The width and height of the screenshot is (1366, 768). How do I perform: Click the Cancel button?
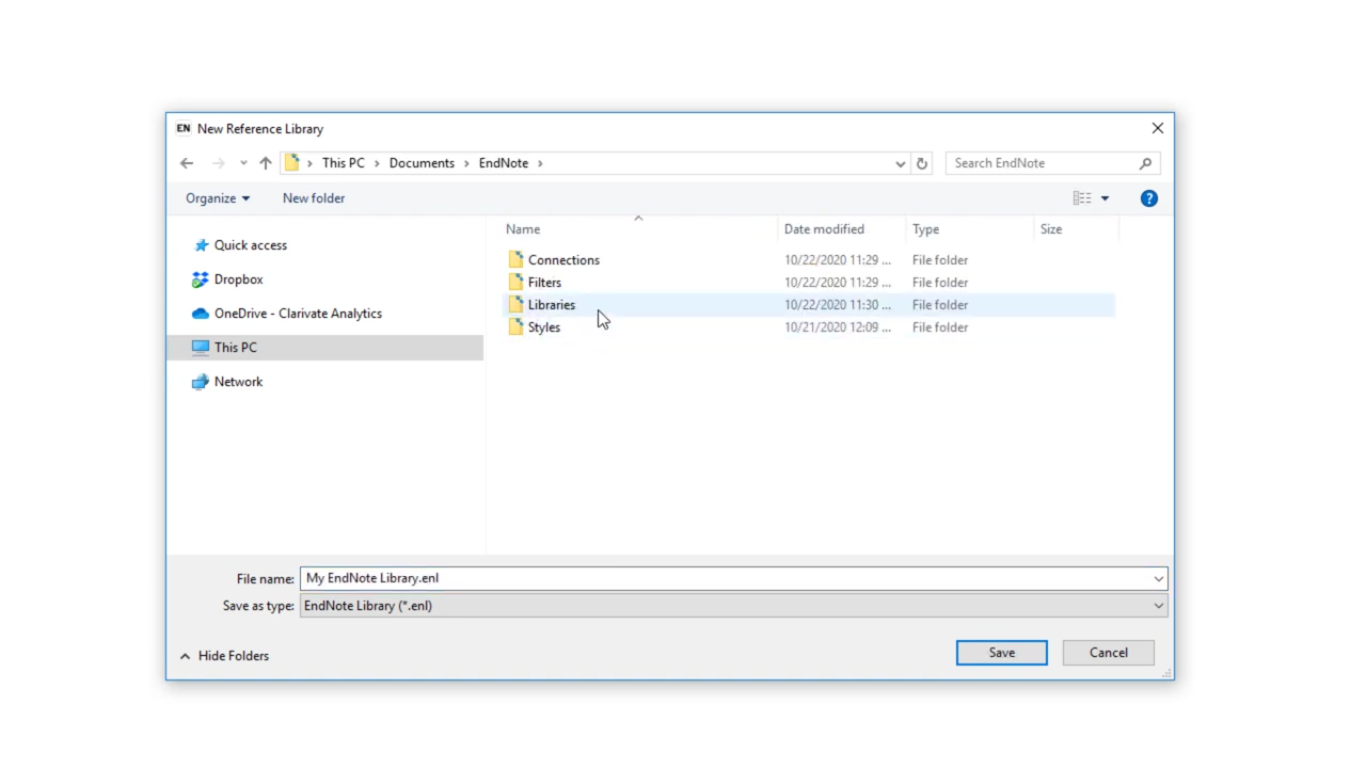pyautogui.click(x=1108, y=652)
